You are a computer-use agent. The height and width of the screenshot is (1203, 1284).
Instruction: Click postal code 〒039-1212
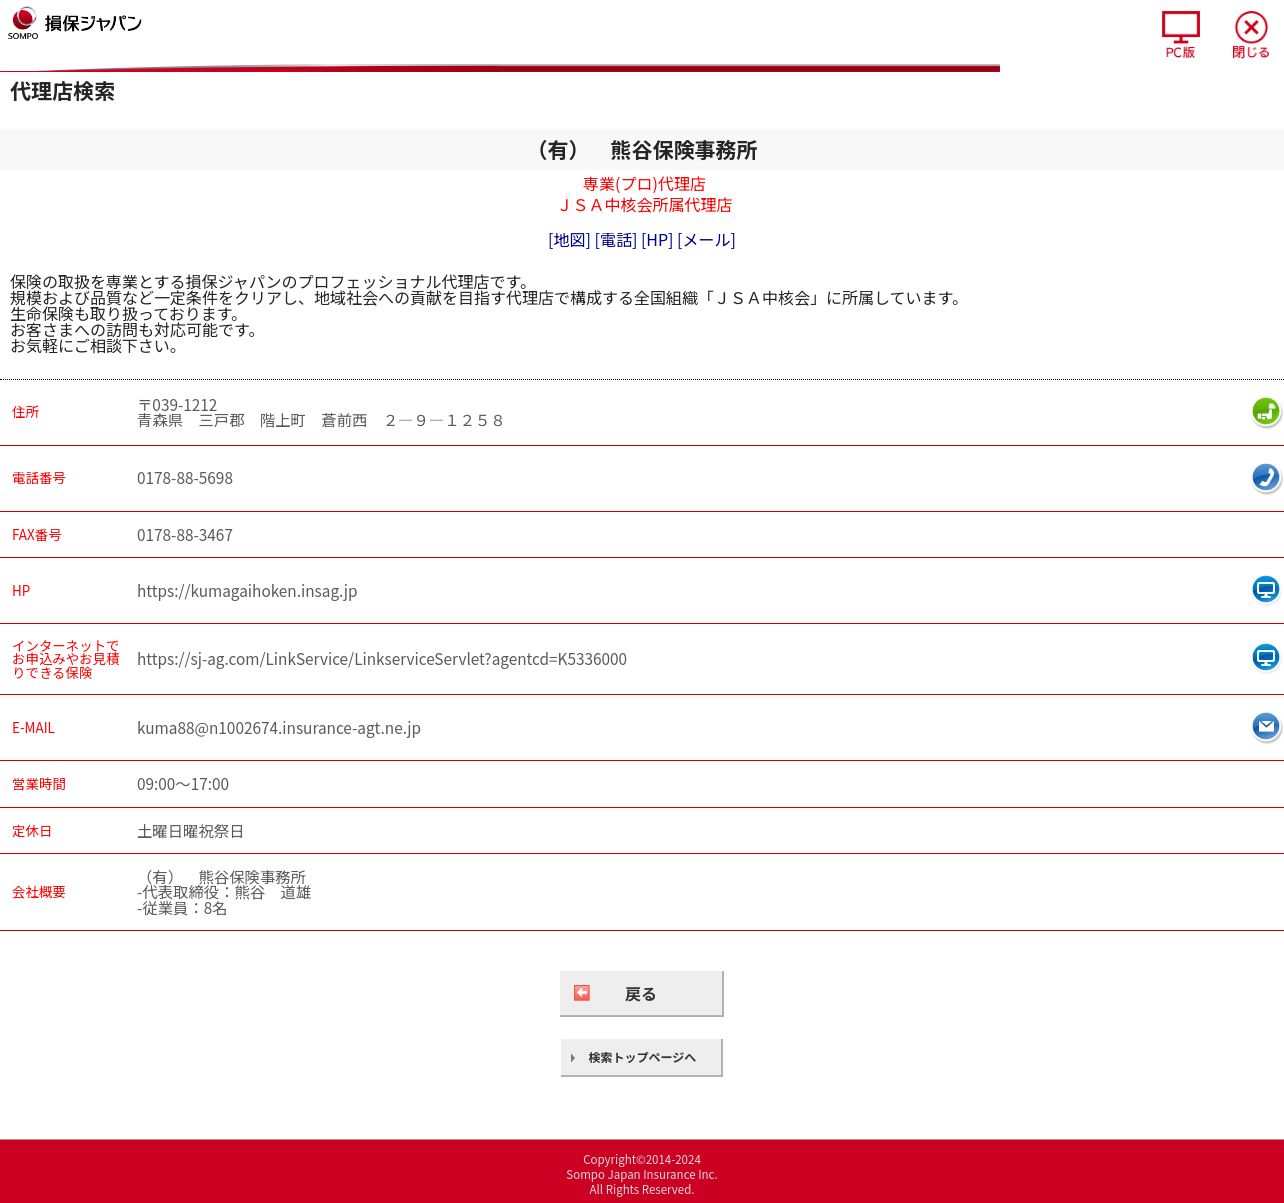tap(177, 405)
